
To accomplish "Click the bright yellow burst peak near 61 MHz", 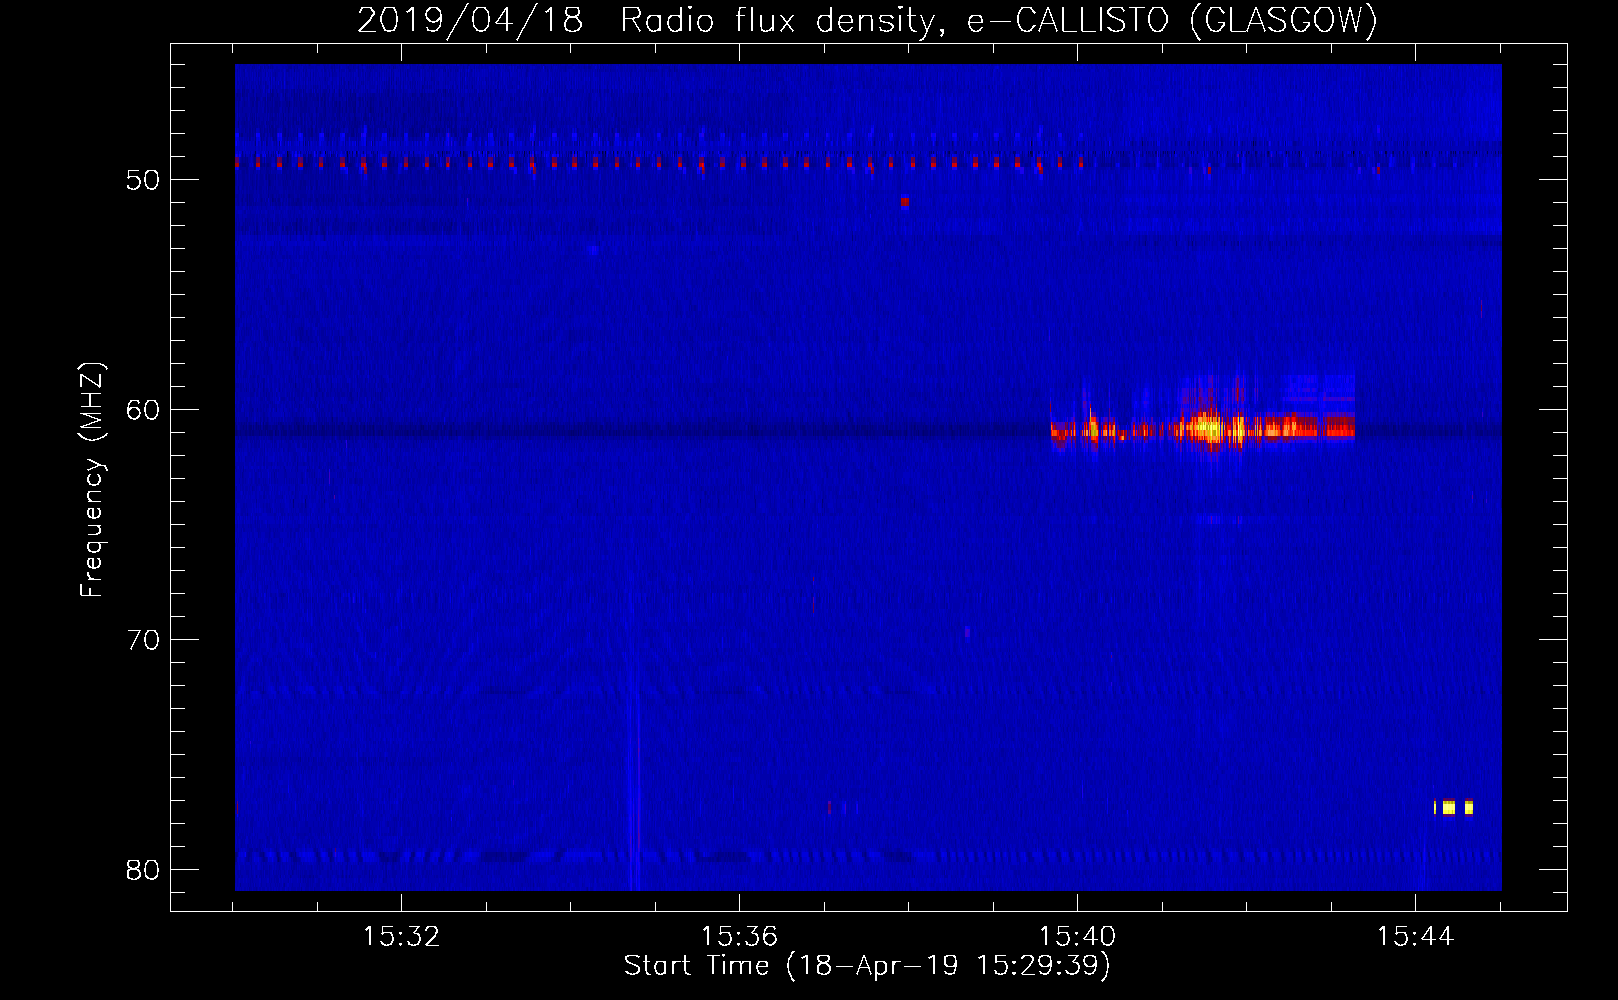I will click(x=1210, y=429).
